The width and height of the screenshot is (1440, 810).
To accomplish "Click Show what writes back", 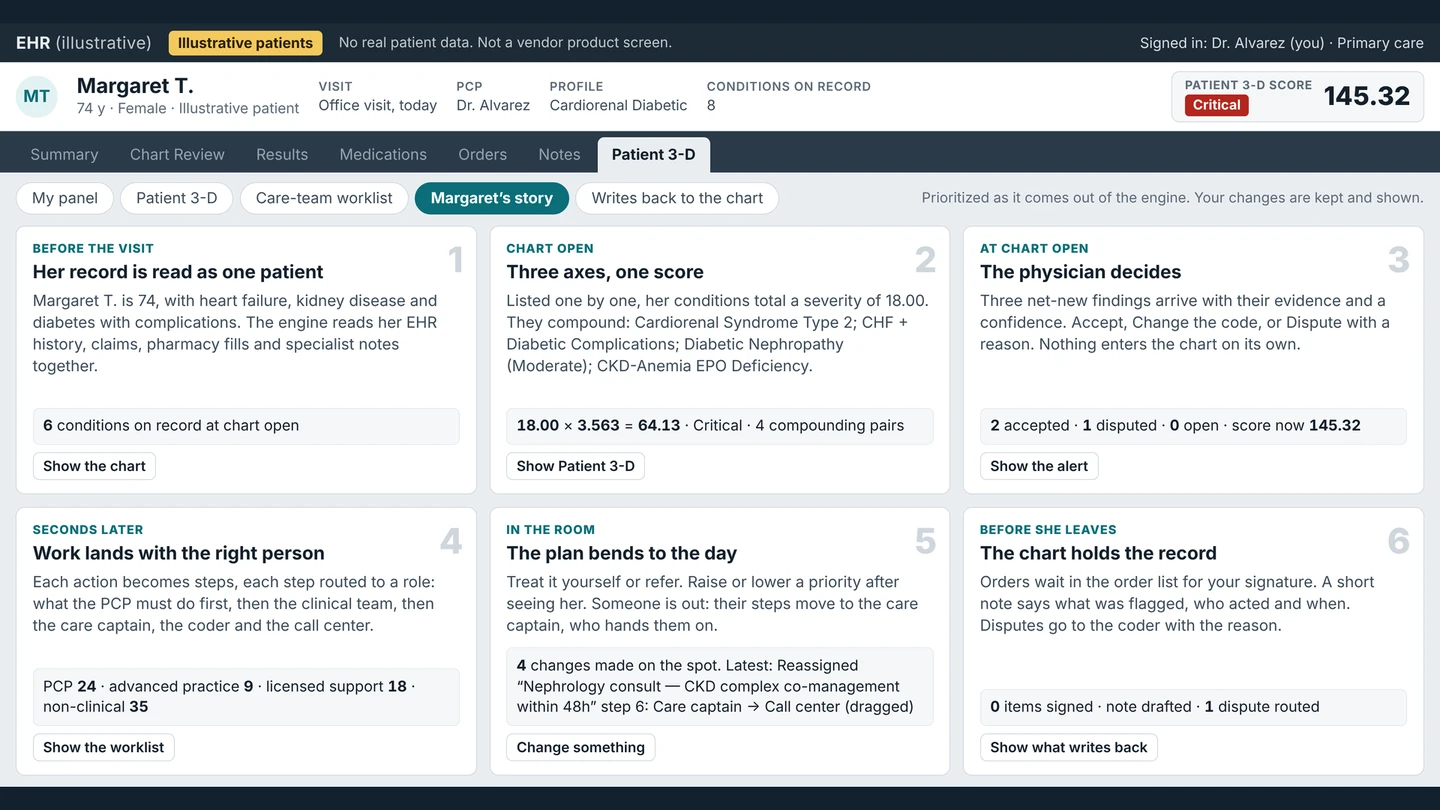I will coord(1069,747).
